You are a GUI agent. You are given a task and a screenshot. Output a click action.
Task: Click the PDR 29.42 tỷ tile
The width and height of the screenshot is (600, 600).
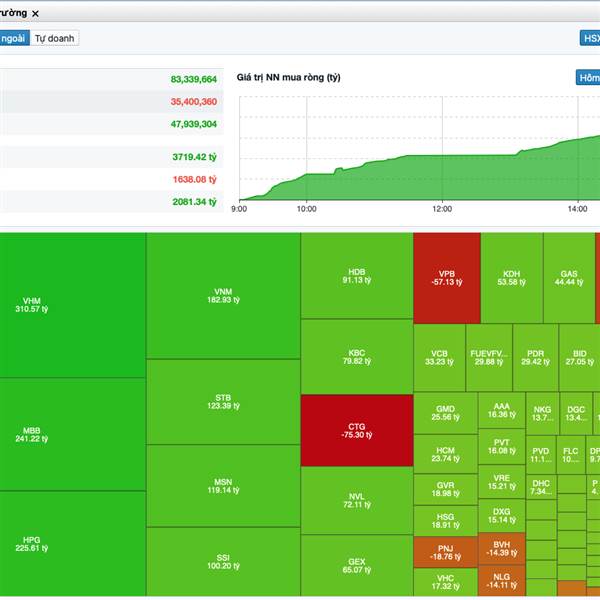point(535,358)
